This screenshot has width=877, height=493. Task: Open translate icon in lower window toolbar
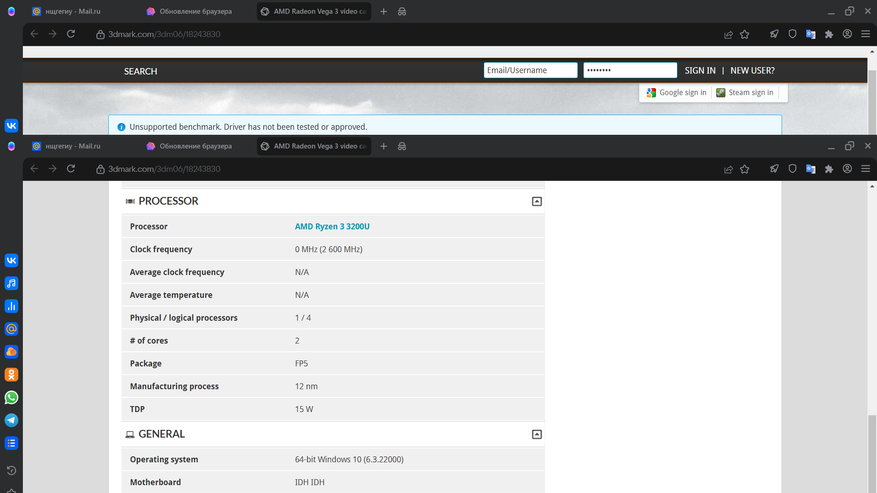(x=810, y=169)
